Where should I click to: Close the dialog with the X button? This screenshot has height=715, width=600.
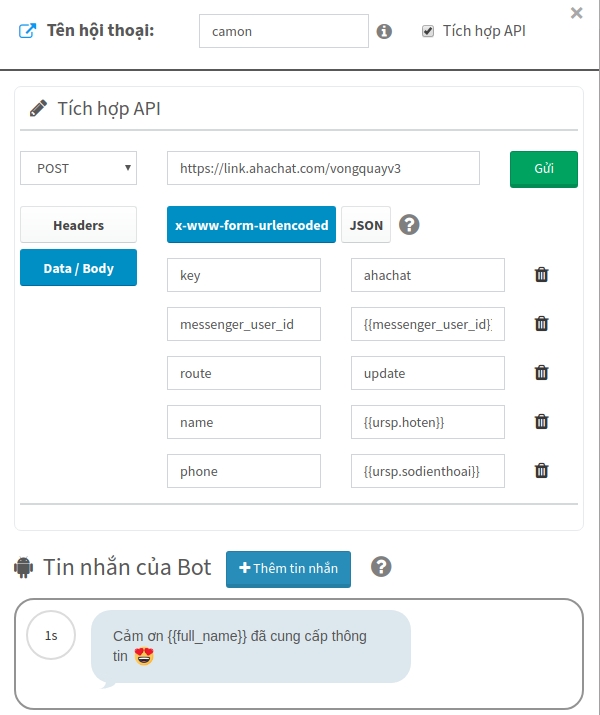pyautogui.click(x=576, y=13)
